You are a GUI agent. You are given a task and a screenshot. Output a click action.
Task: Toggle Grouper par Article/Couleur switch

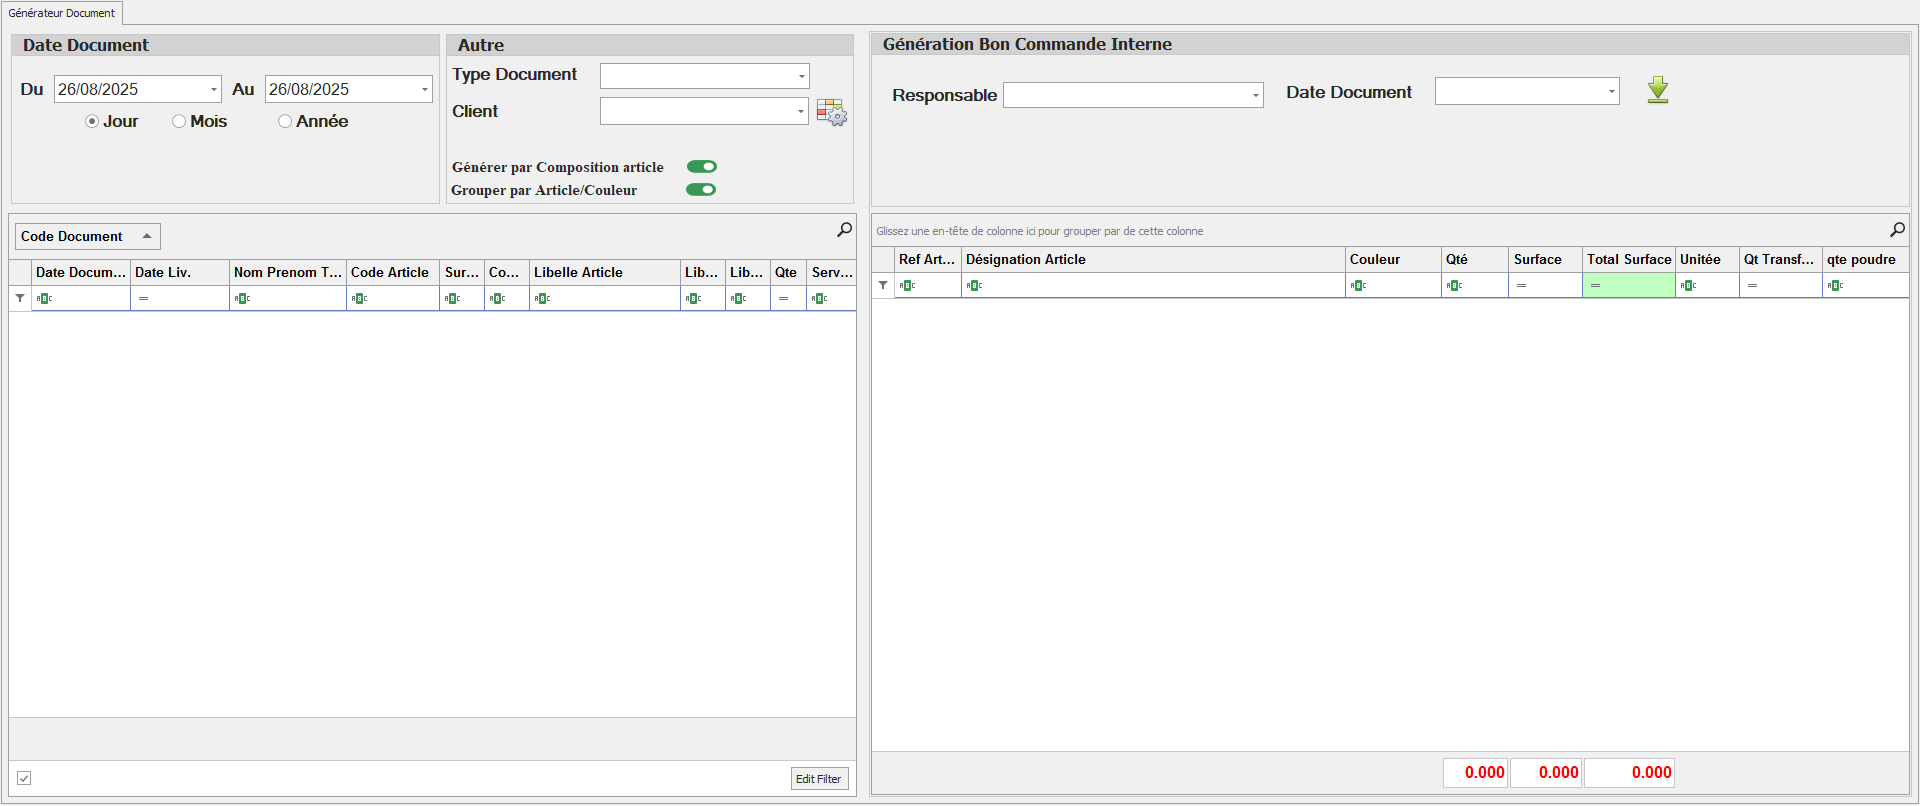coord(701,190)
